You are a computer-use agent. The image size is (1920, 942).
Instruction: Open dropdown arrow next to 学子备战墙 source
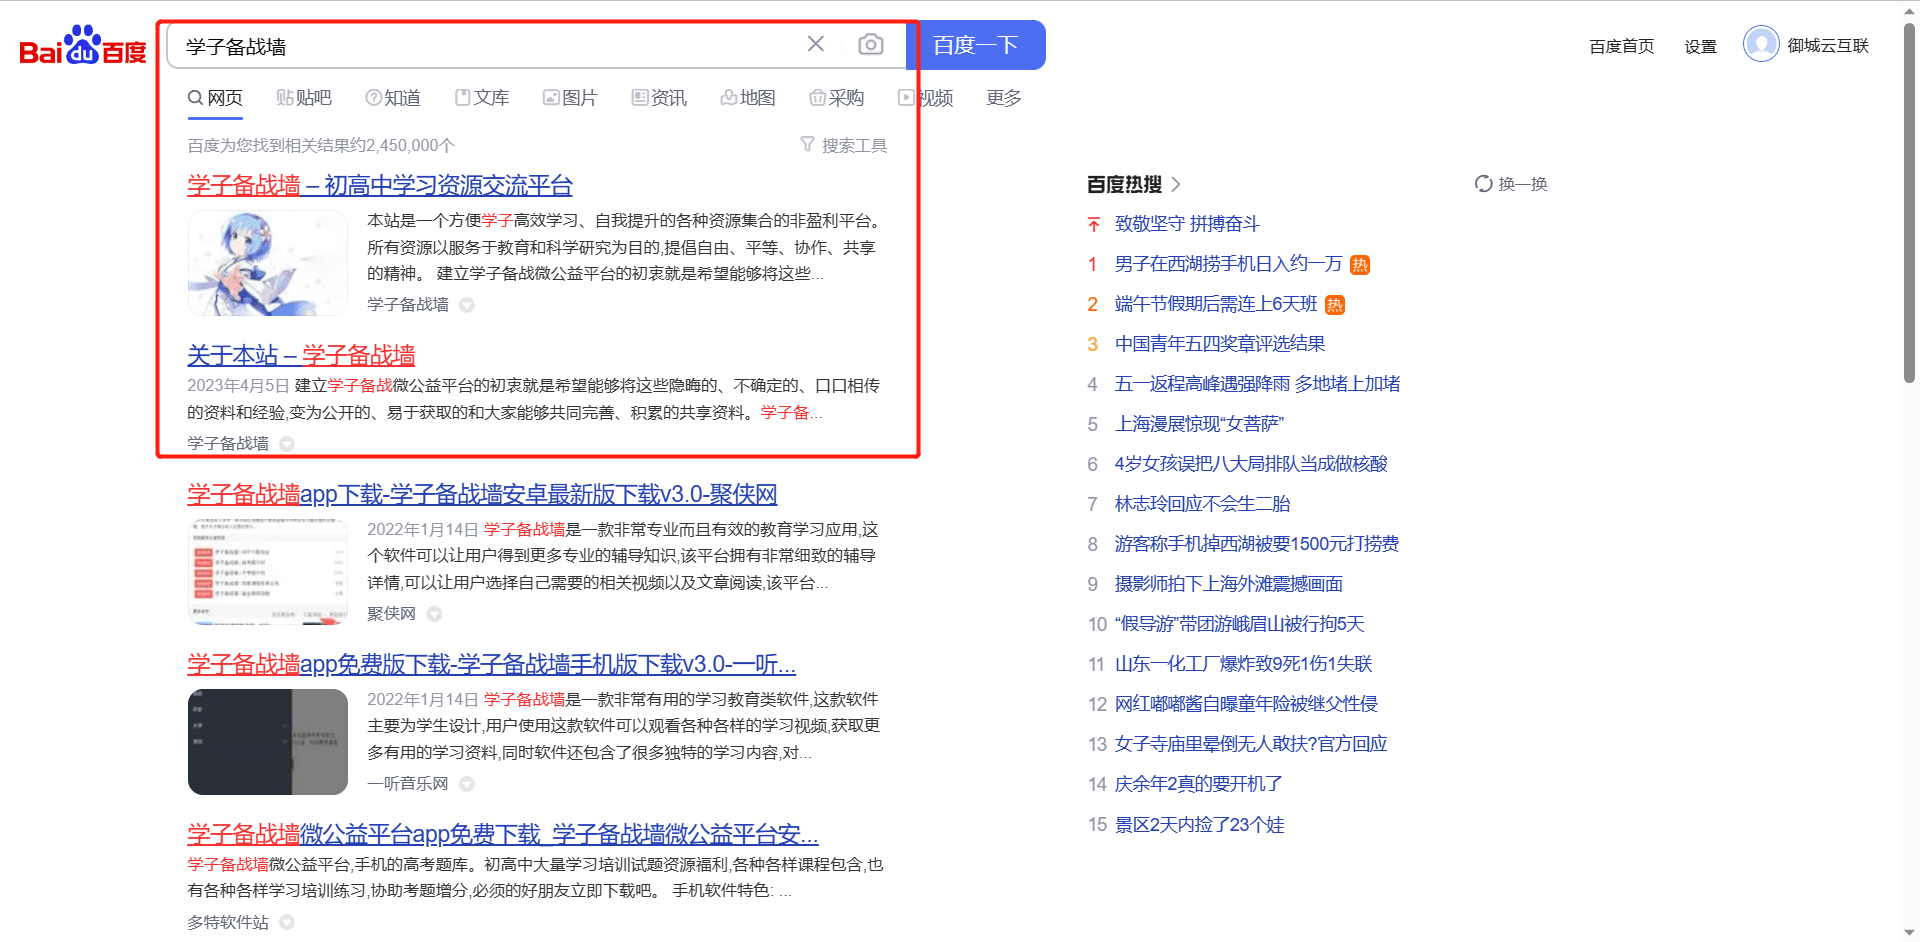tap(466, 305)
